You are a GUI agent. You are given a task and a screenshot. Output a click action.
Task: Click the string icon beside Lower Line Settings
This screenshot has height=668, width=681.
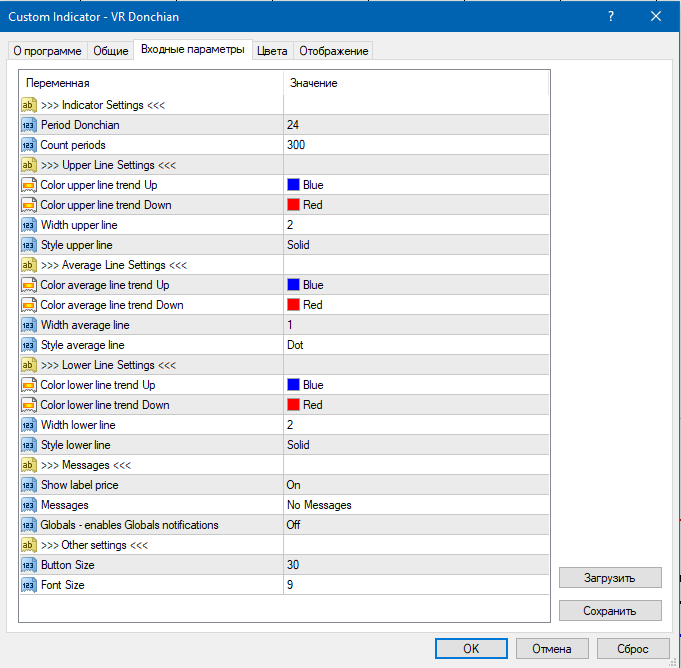(28, 365)
